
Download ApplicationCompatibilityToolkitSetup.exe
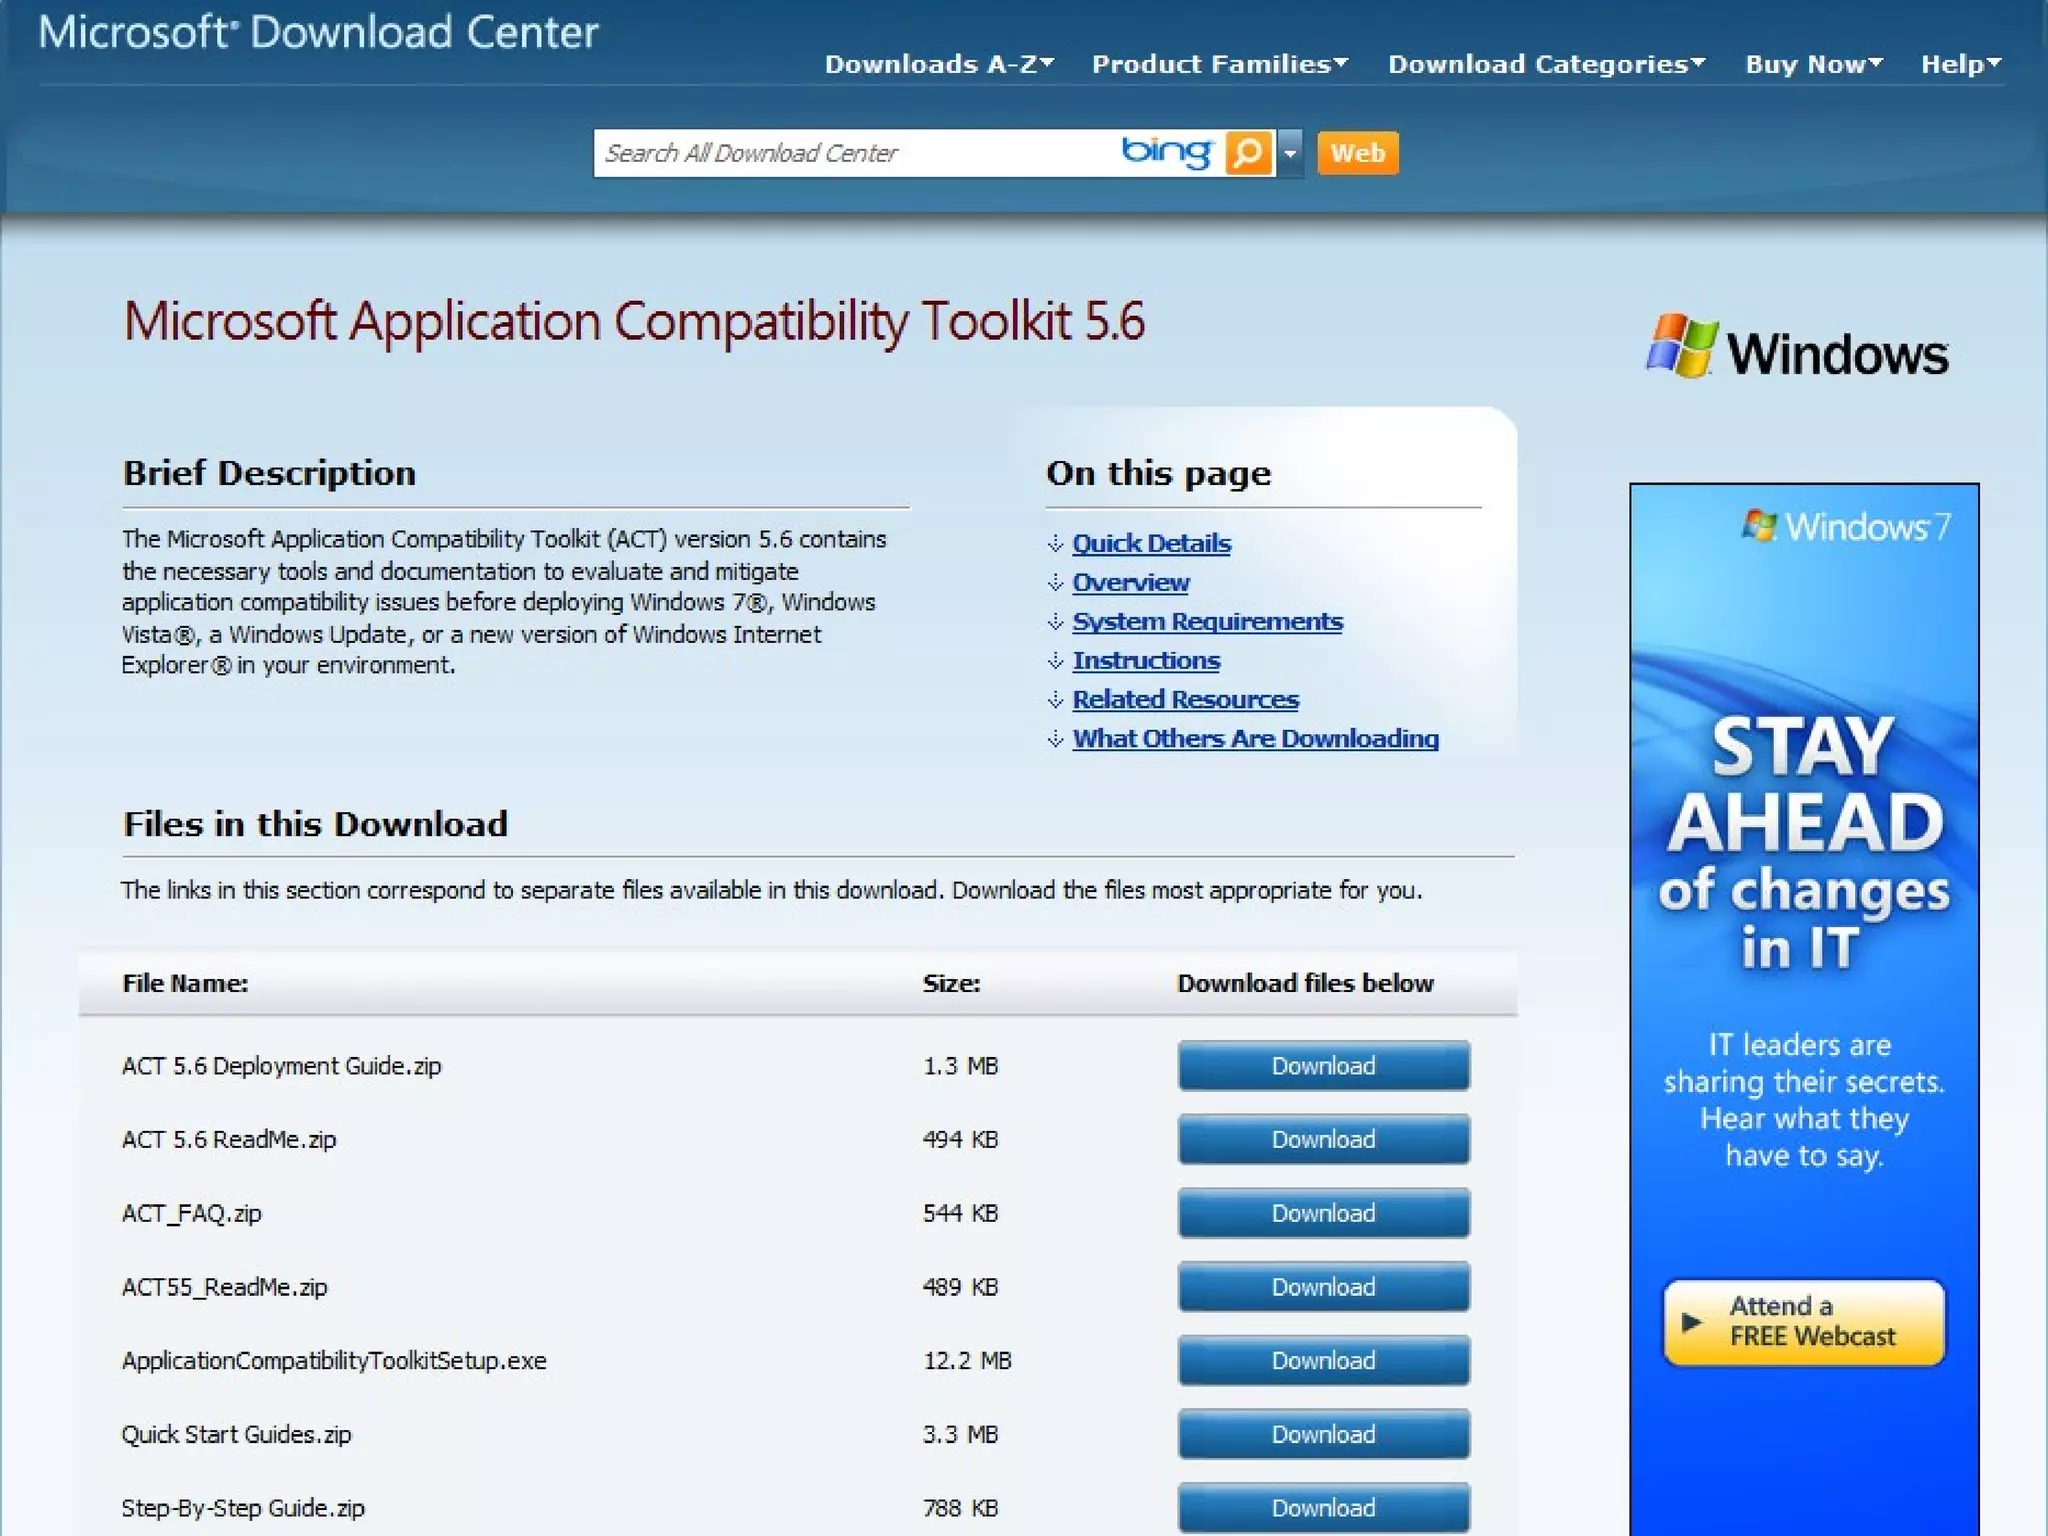[1323, 1360]
